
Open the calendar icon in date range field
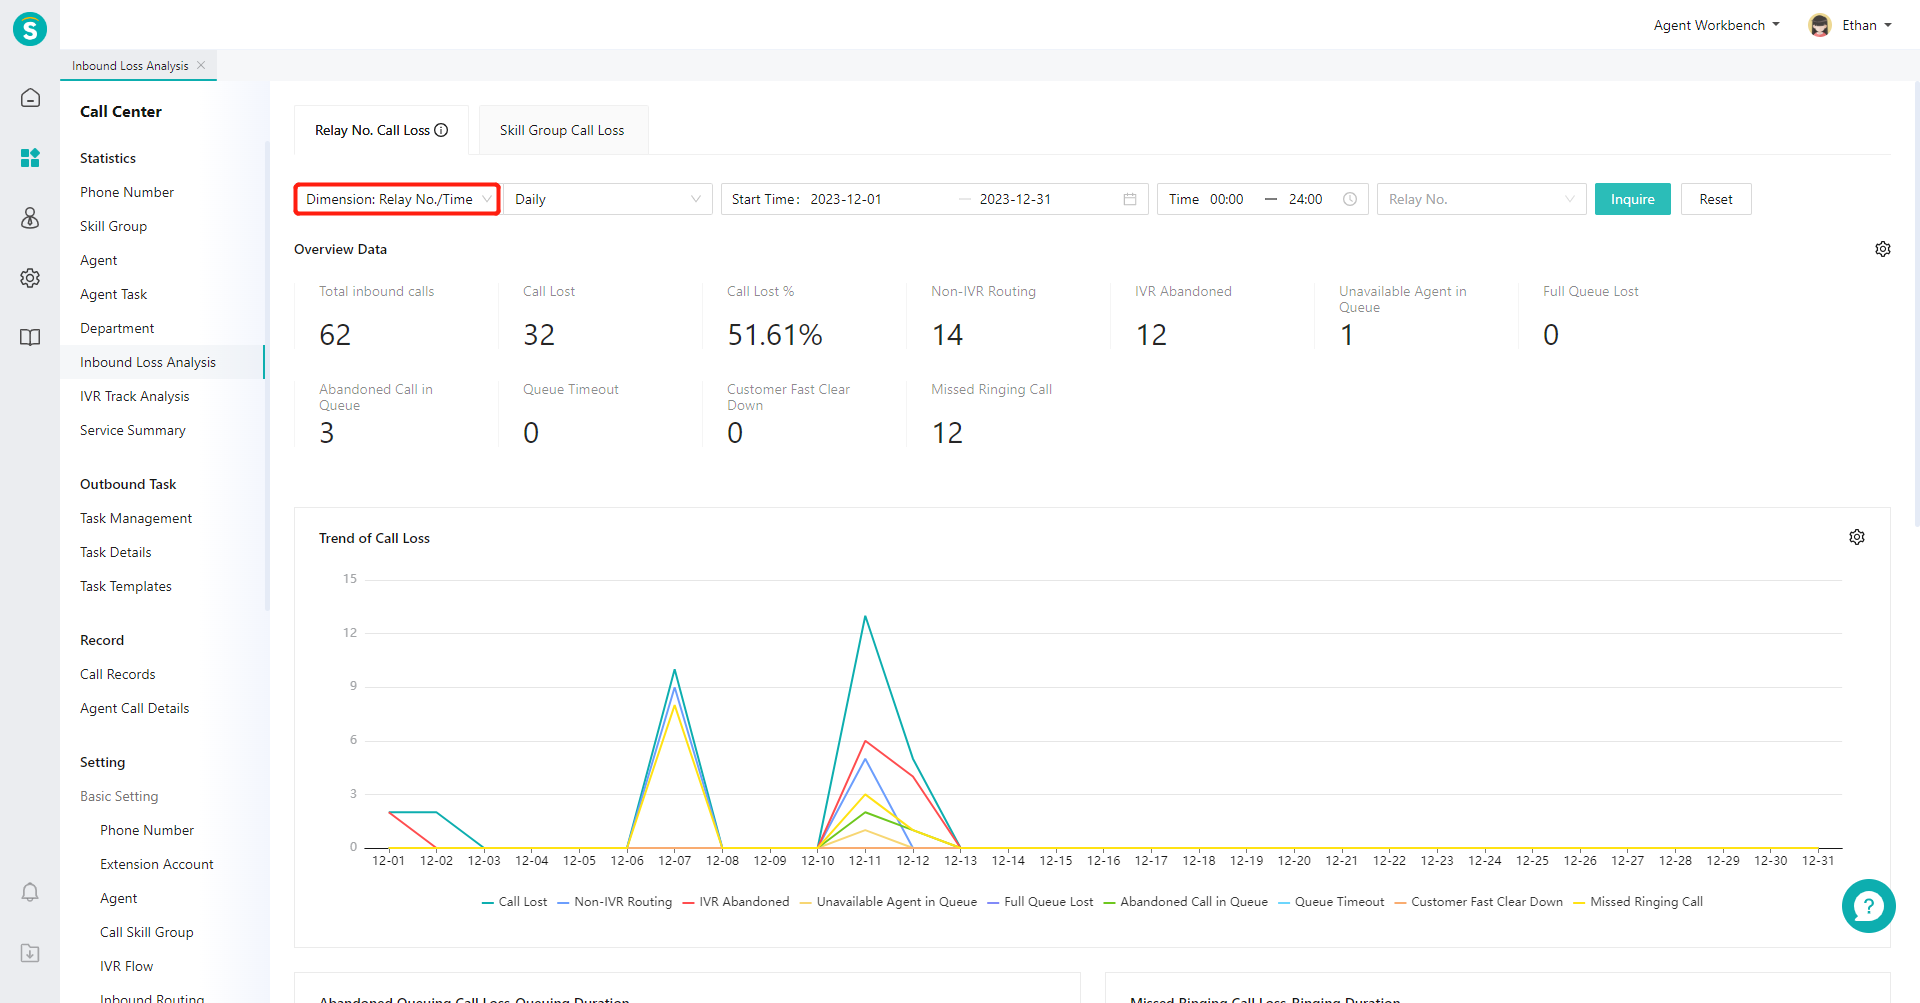1130,199
